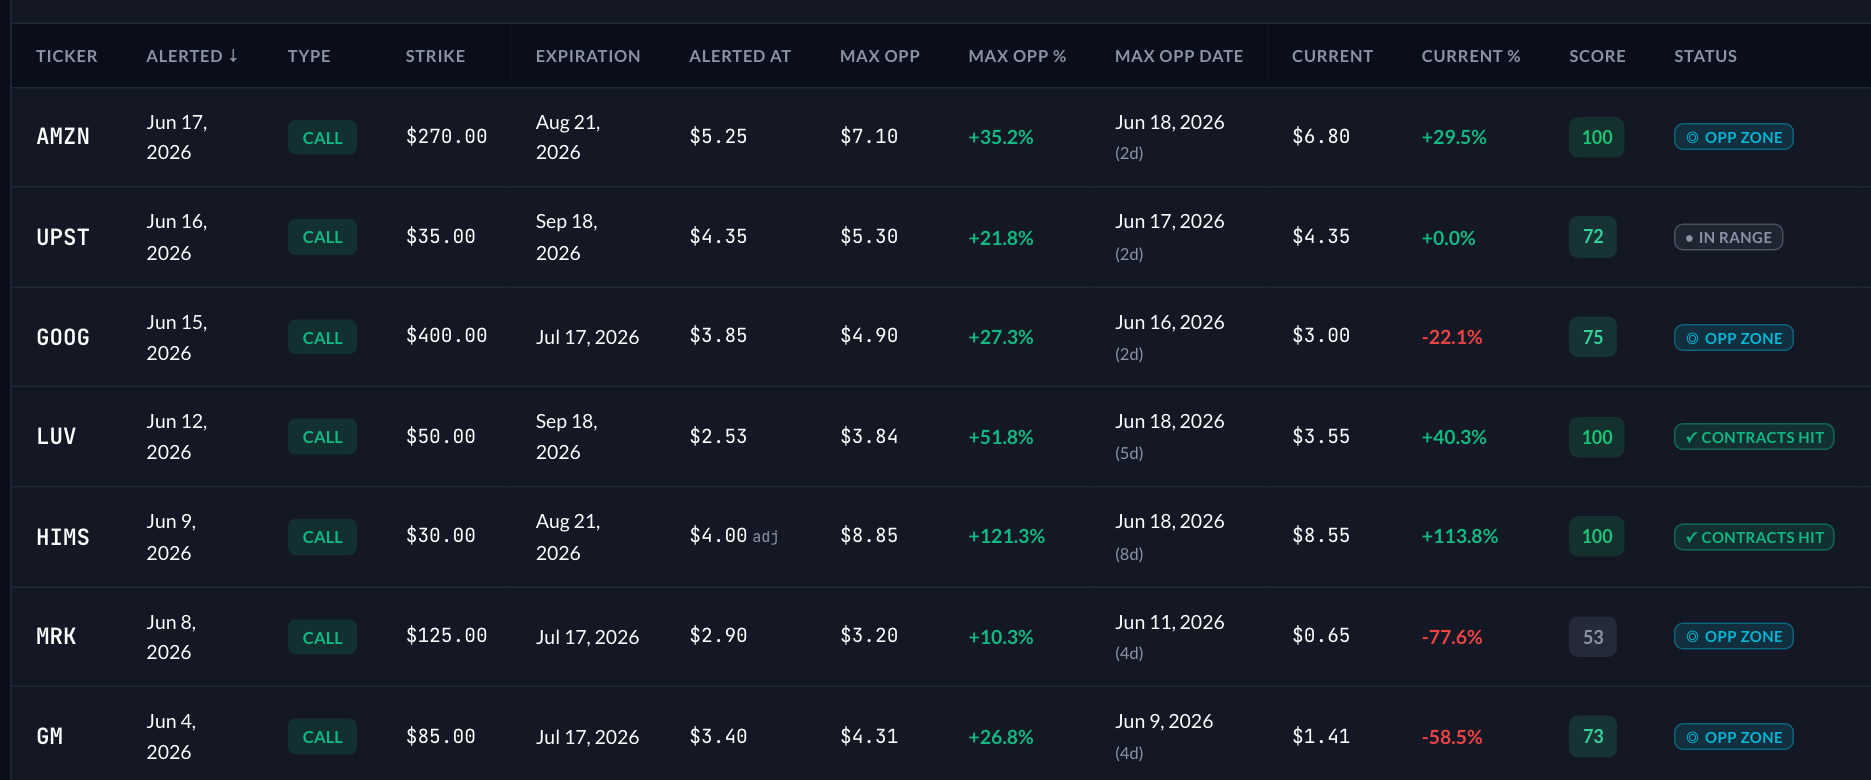Click CONTRACTS HIT status for LUV
The width and height of the screenshot is (1871, 780).
1754,437
